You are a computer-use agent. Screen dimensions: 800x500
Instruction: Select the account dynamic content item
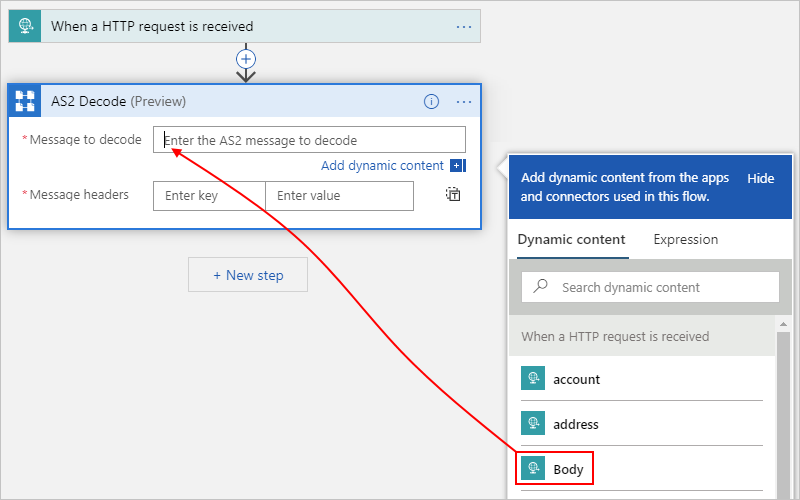coord(641,379)
